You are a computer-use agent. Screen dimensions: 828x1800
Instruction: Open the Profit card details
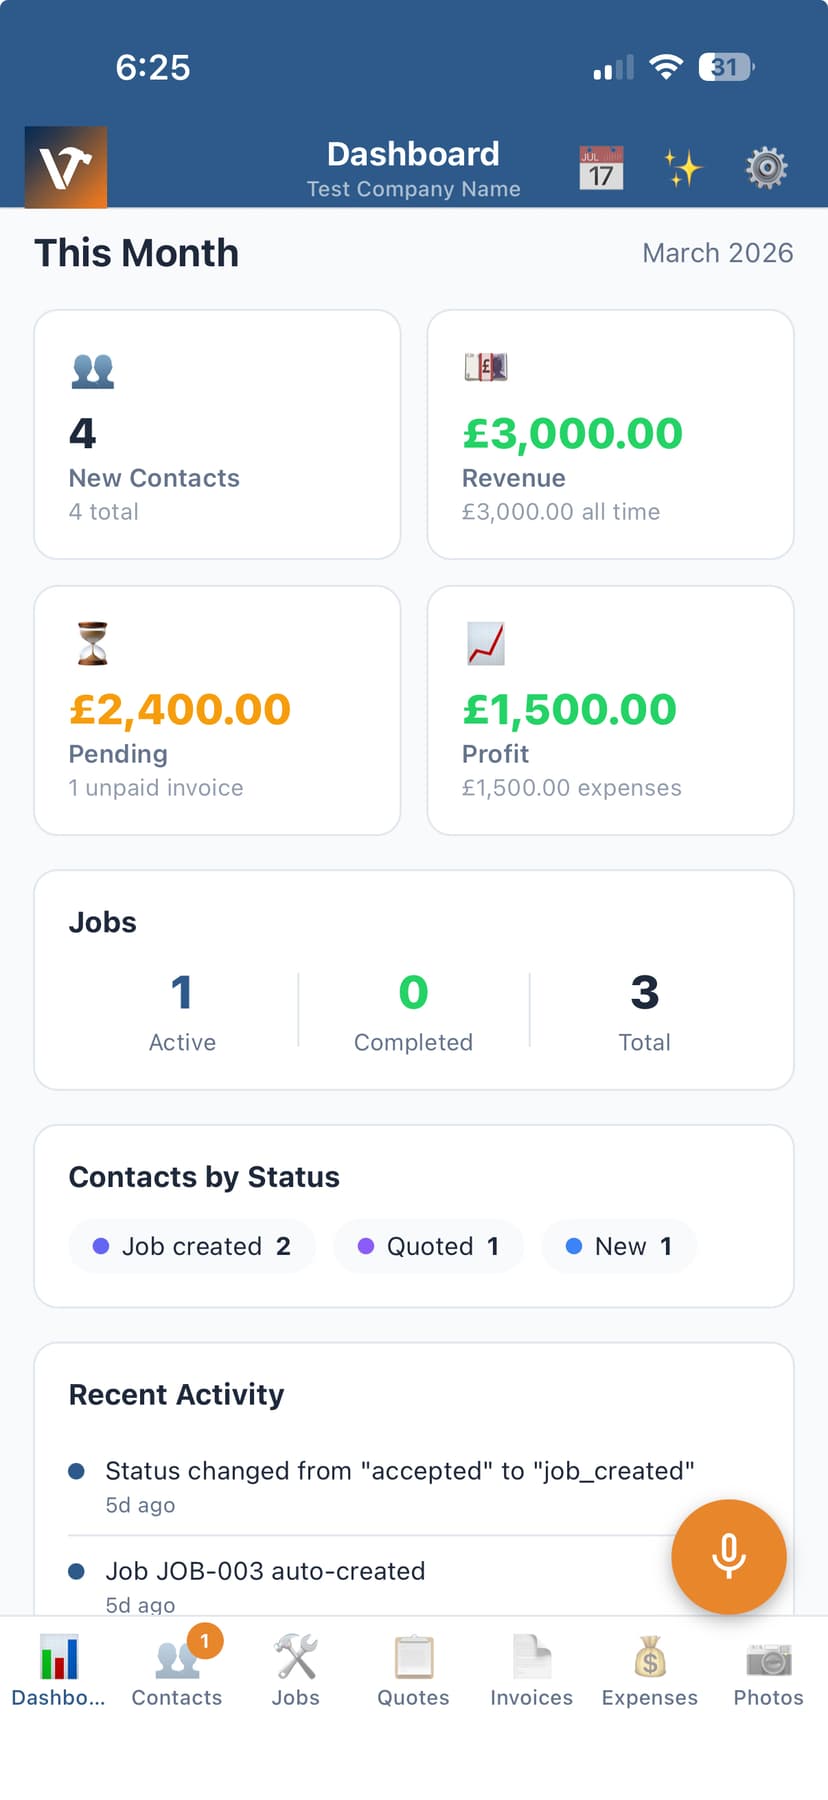click(609, 710)
